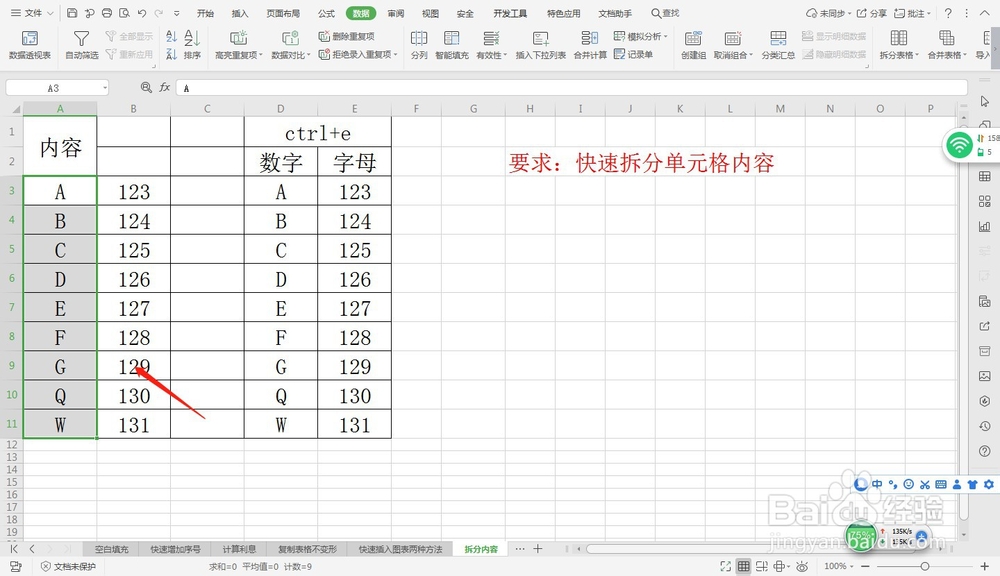
Task: Open the 分列 text-to-columns tool
Action: [419, 45]
